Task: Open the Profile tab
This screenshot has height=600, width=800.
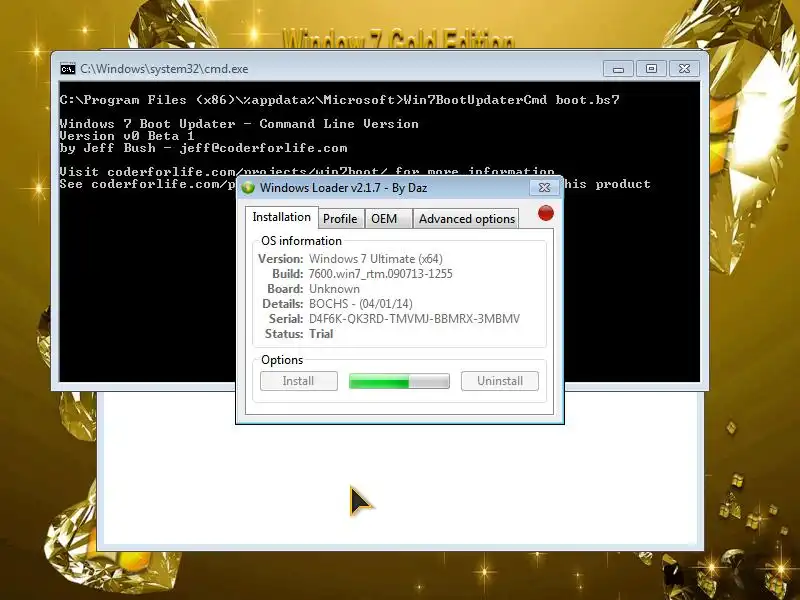Action: 340,219
